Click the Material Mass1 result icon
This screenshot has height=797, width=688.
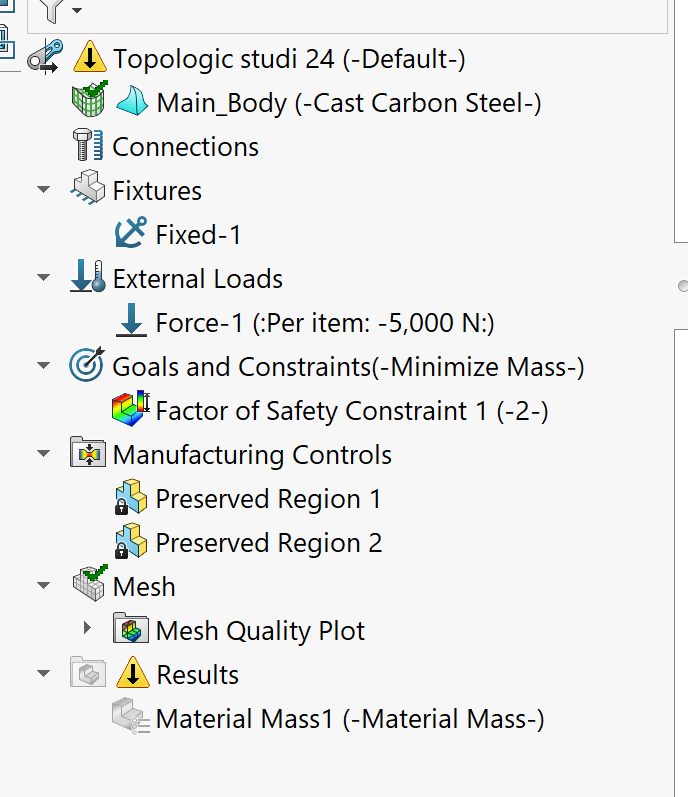pyautogui.click(x=131, y=719)
